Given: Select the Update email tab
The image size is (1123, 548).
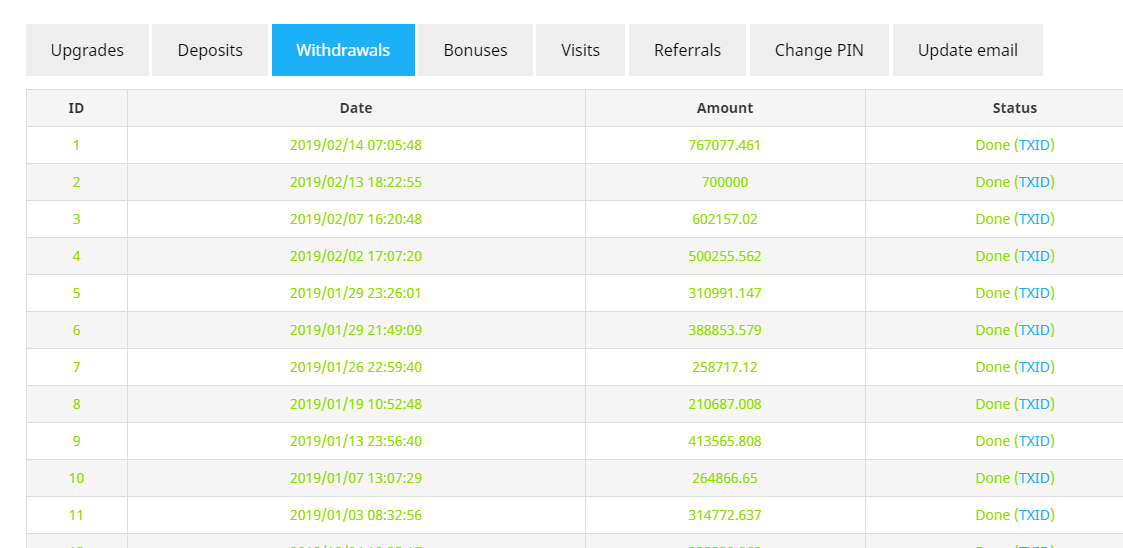Looking at the screenshot, I should coord(968,50).
